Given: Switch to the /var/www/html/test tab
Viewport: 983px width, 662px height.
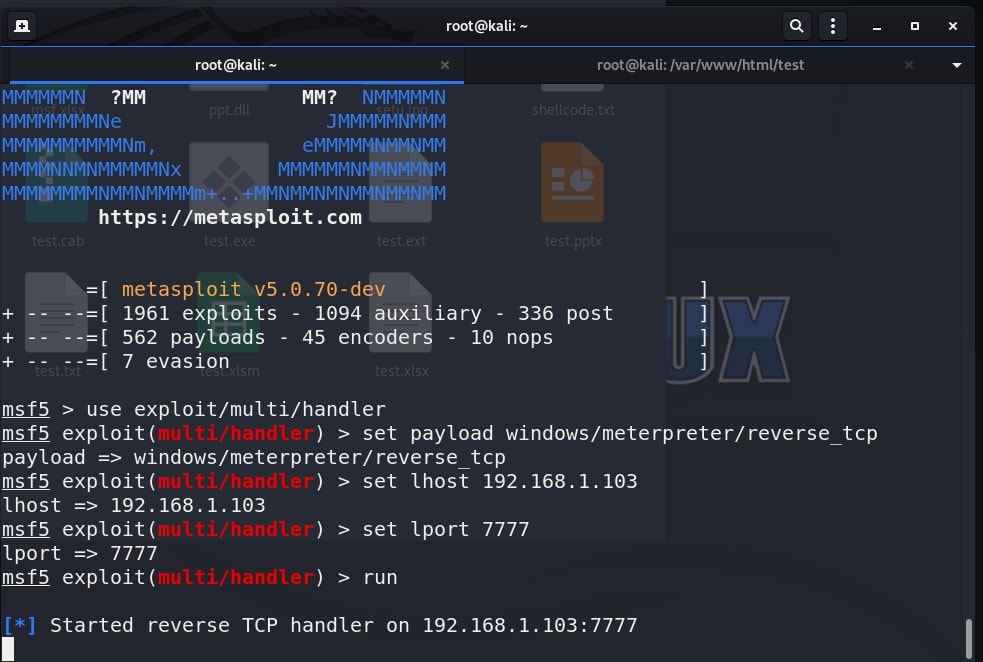Looking at the screenshot, I should click(700, 65).
